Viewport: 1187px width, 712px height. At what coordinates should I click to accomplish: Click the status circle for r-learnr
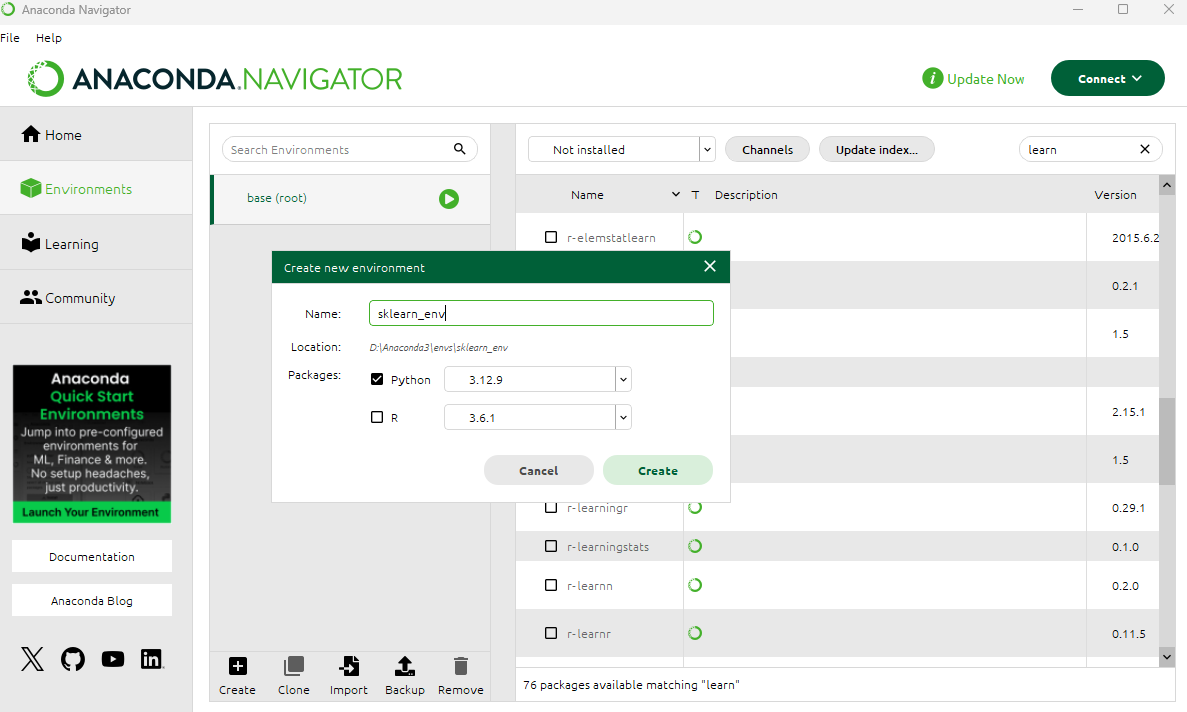pos(695,633)
